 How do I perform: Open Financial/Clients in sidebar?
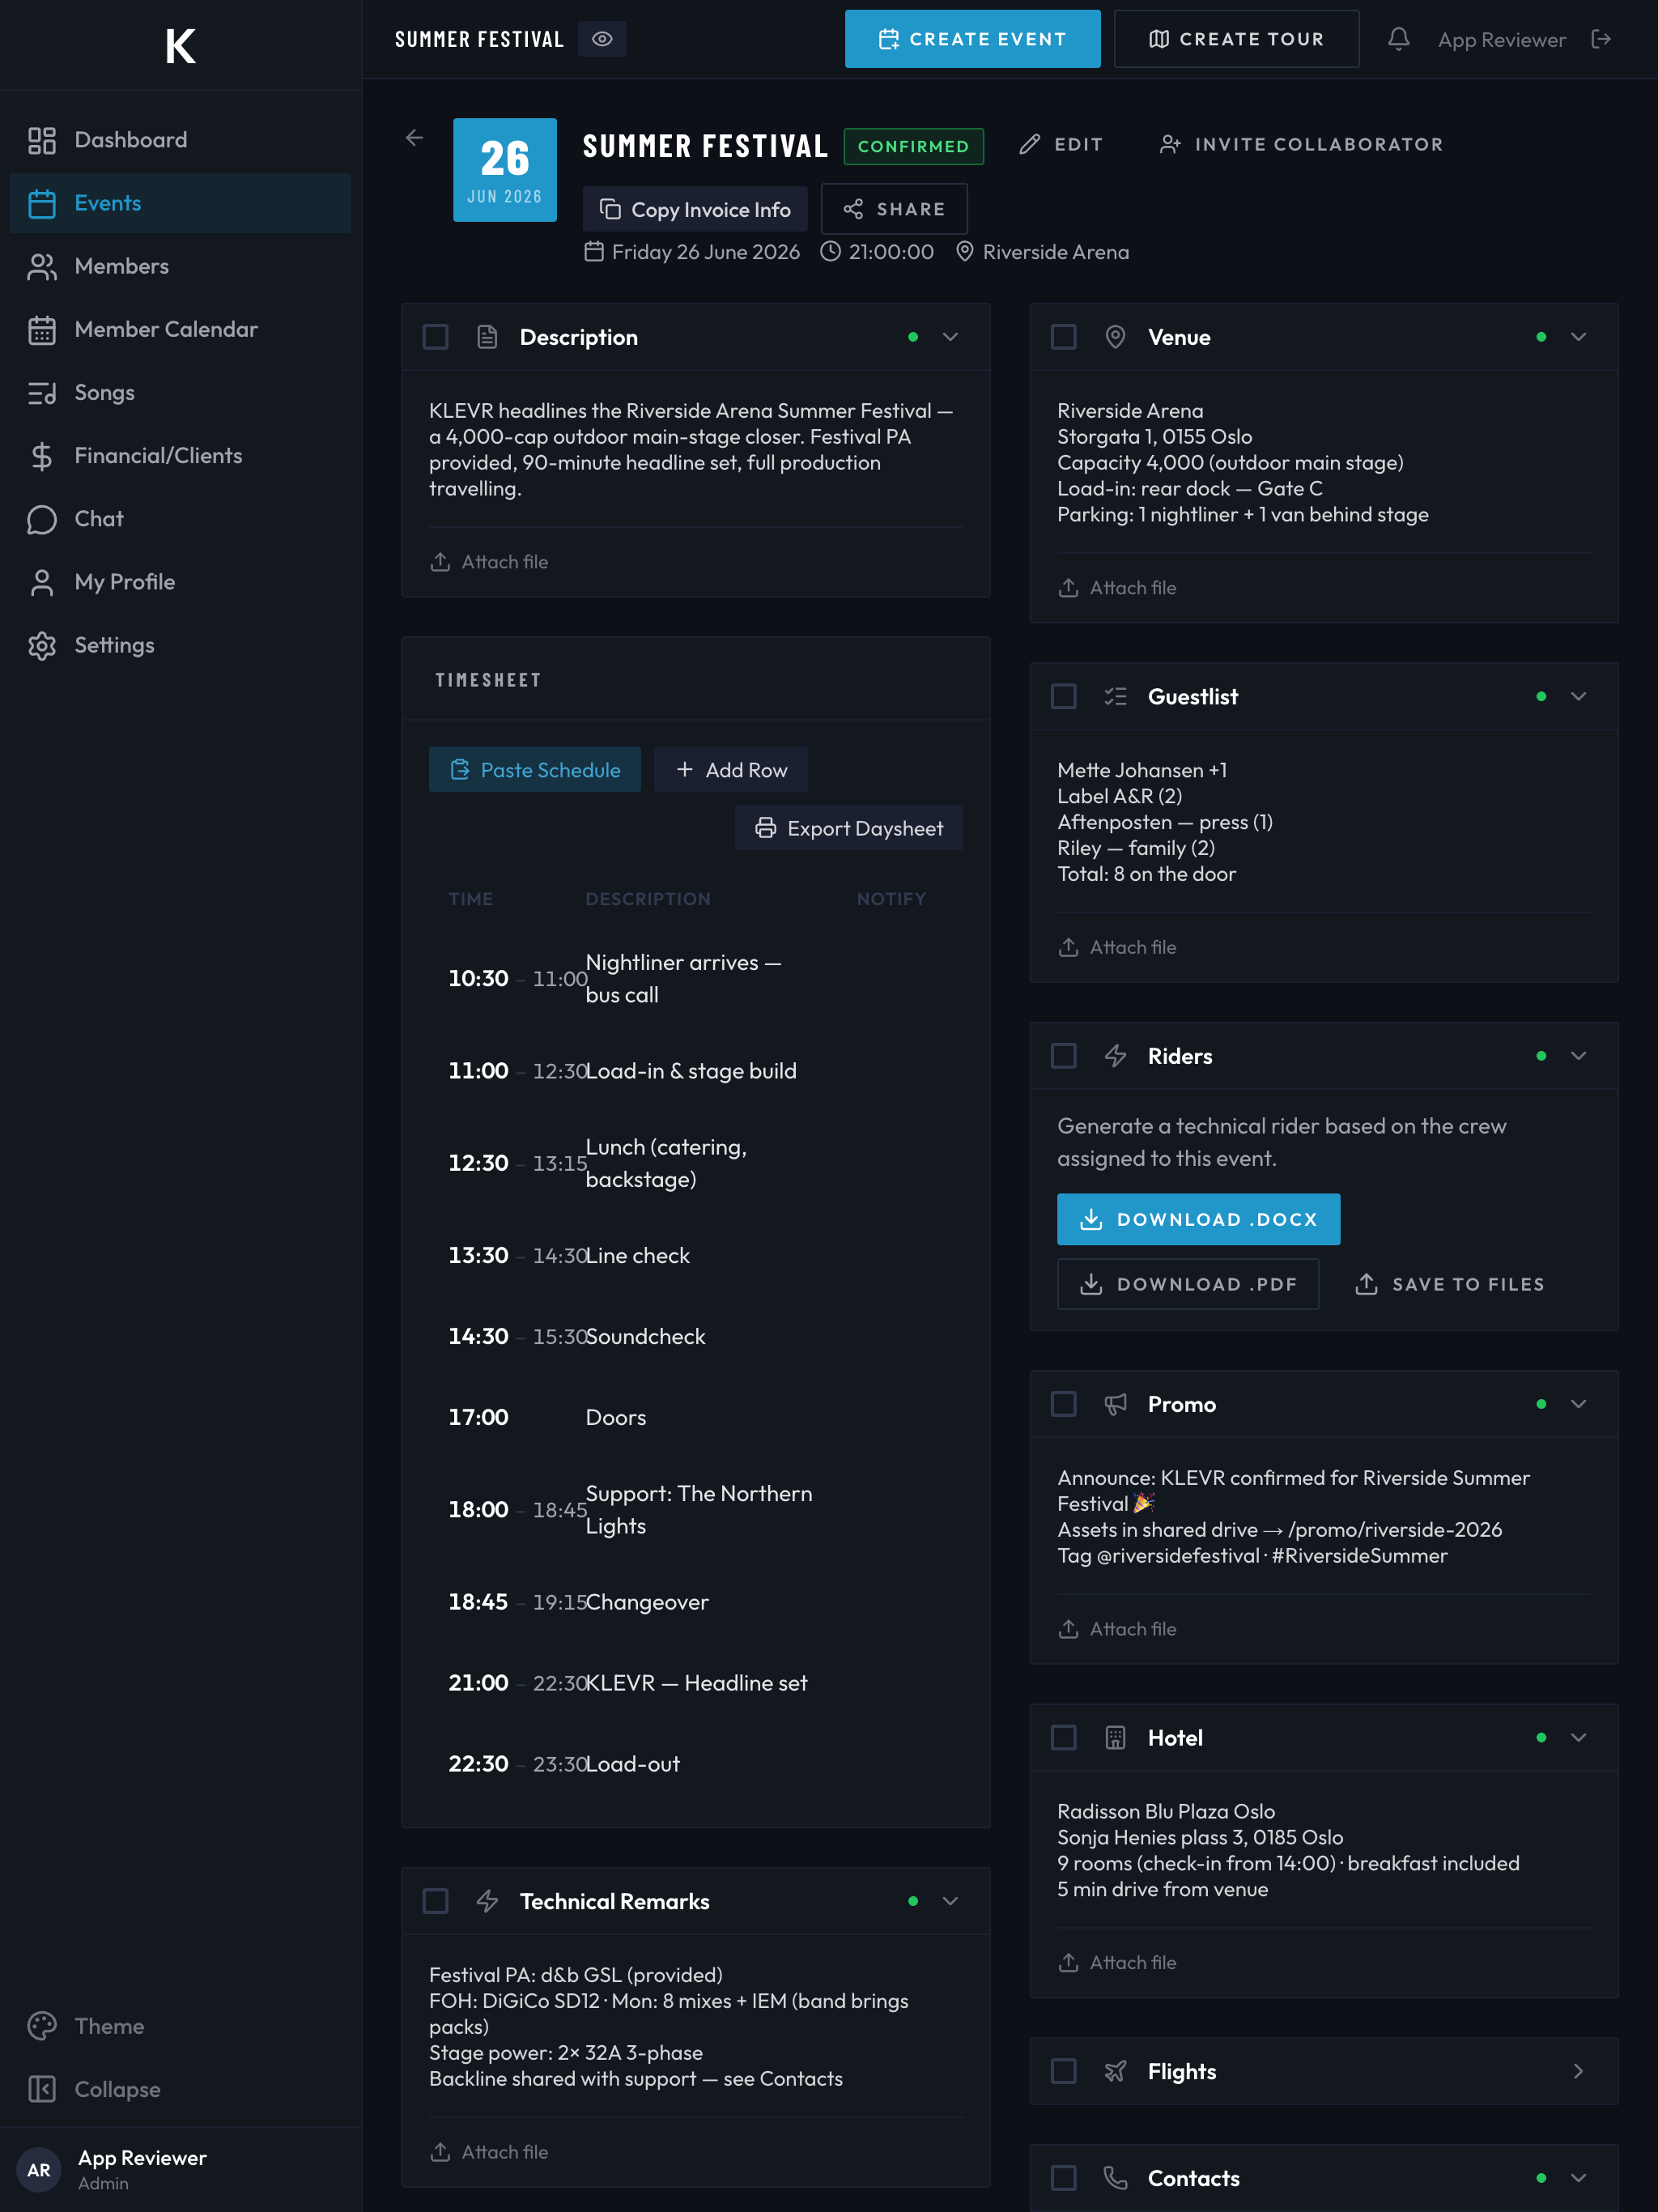point(181,456)
